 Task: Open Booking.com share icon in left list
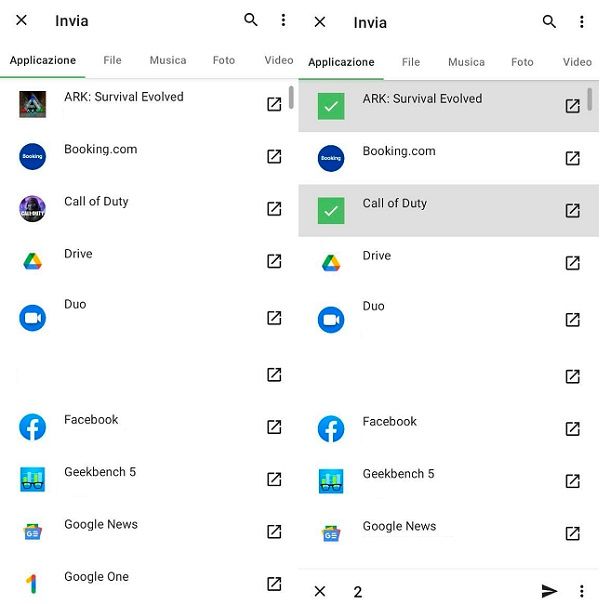click(274, 156)
